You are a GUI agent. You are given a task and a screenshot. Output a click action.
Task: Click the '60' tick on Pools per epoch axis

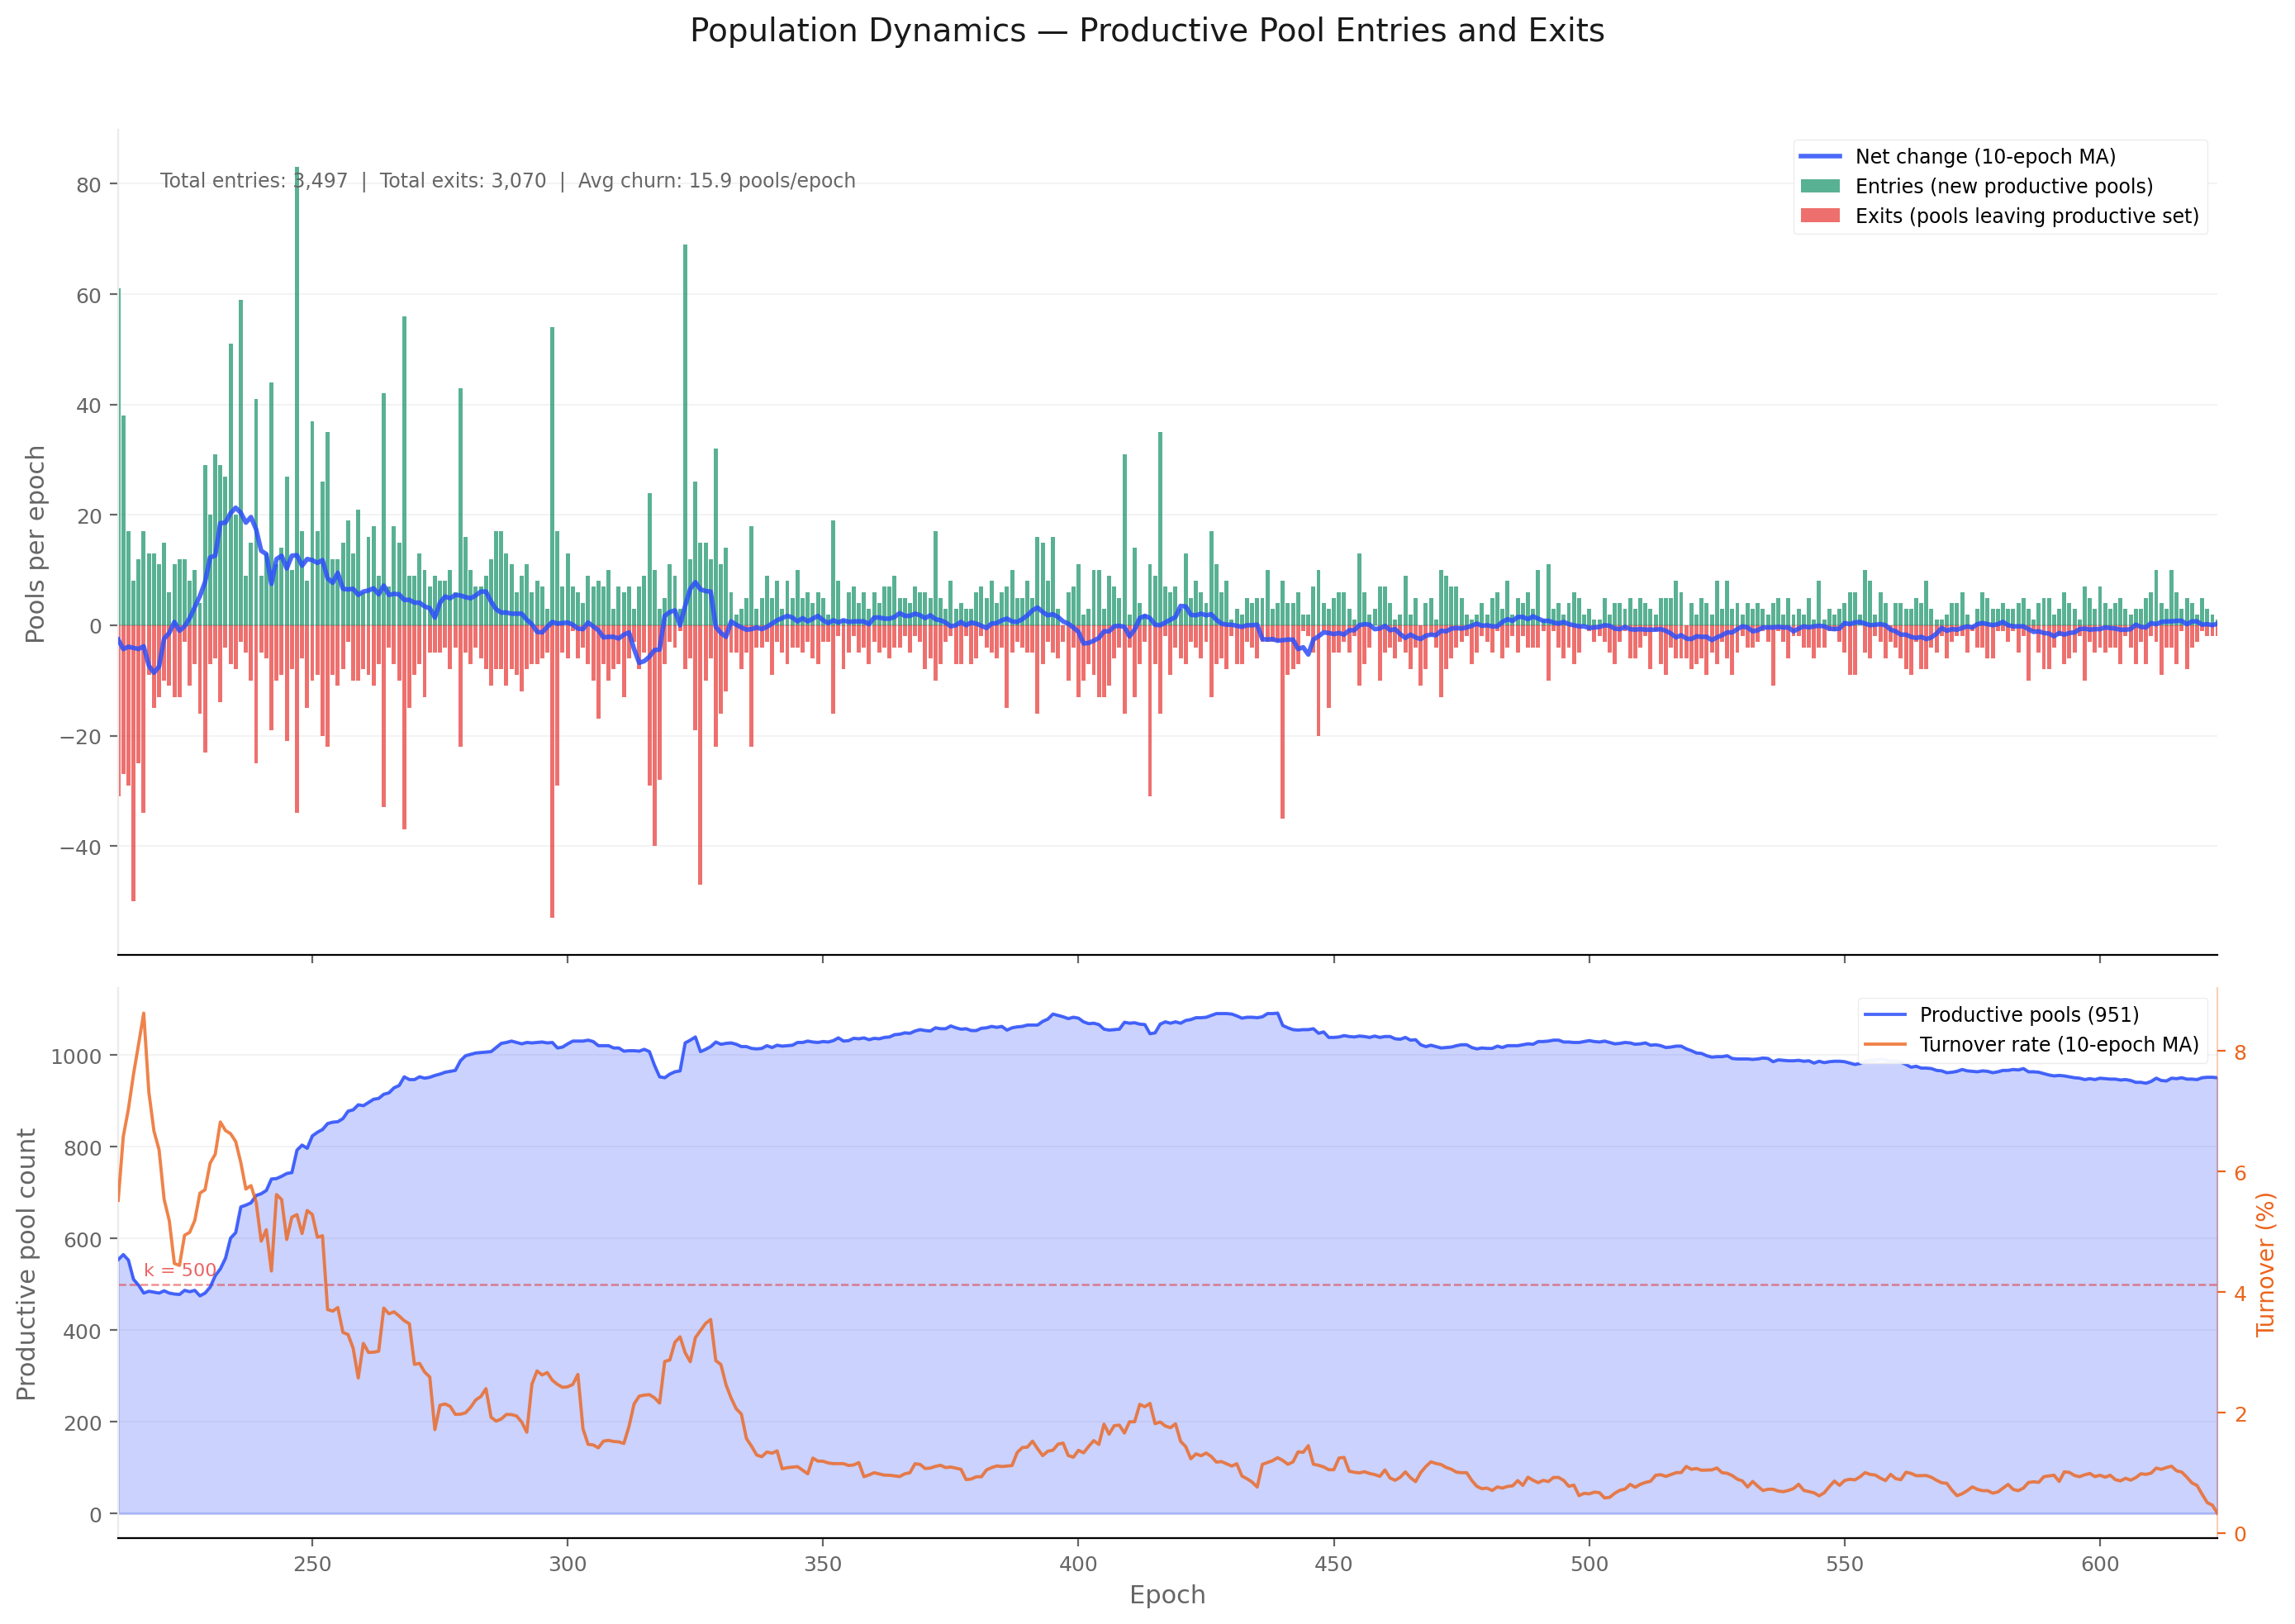pyautogui.click(x=89, y=296)
